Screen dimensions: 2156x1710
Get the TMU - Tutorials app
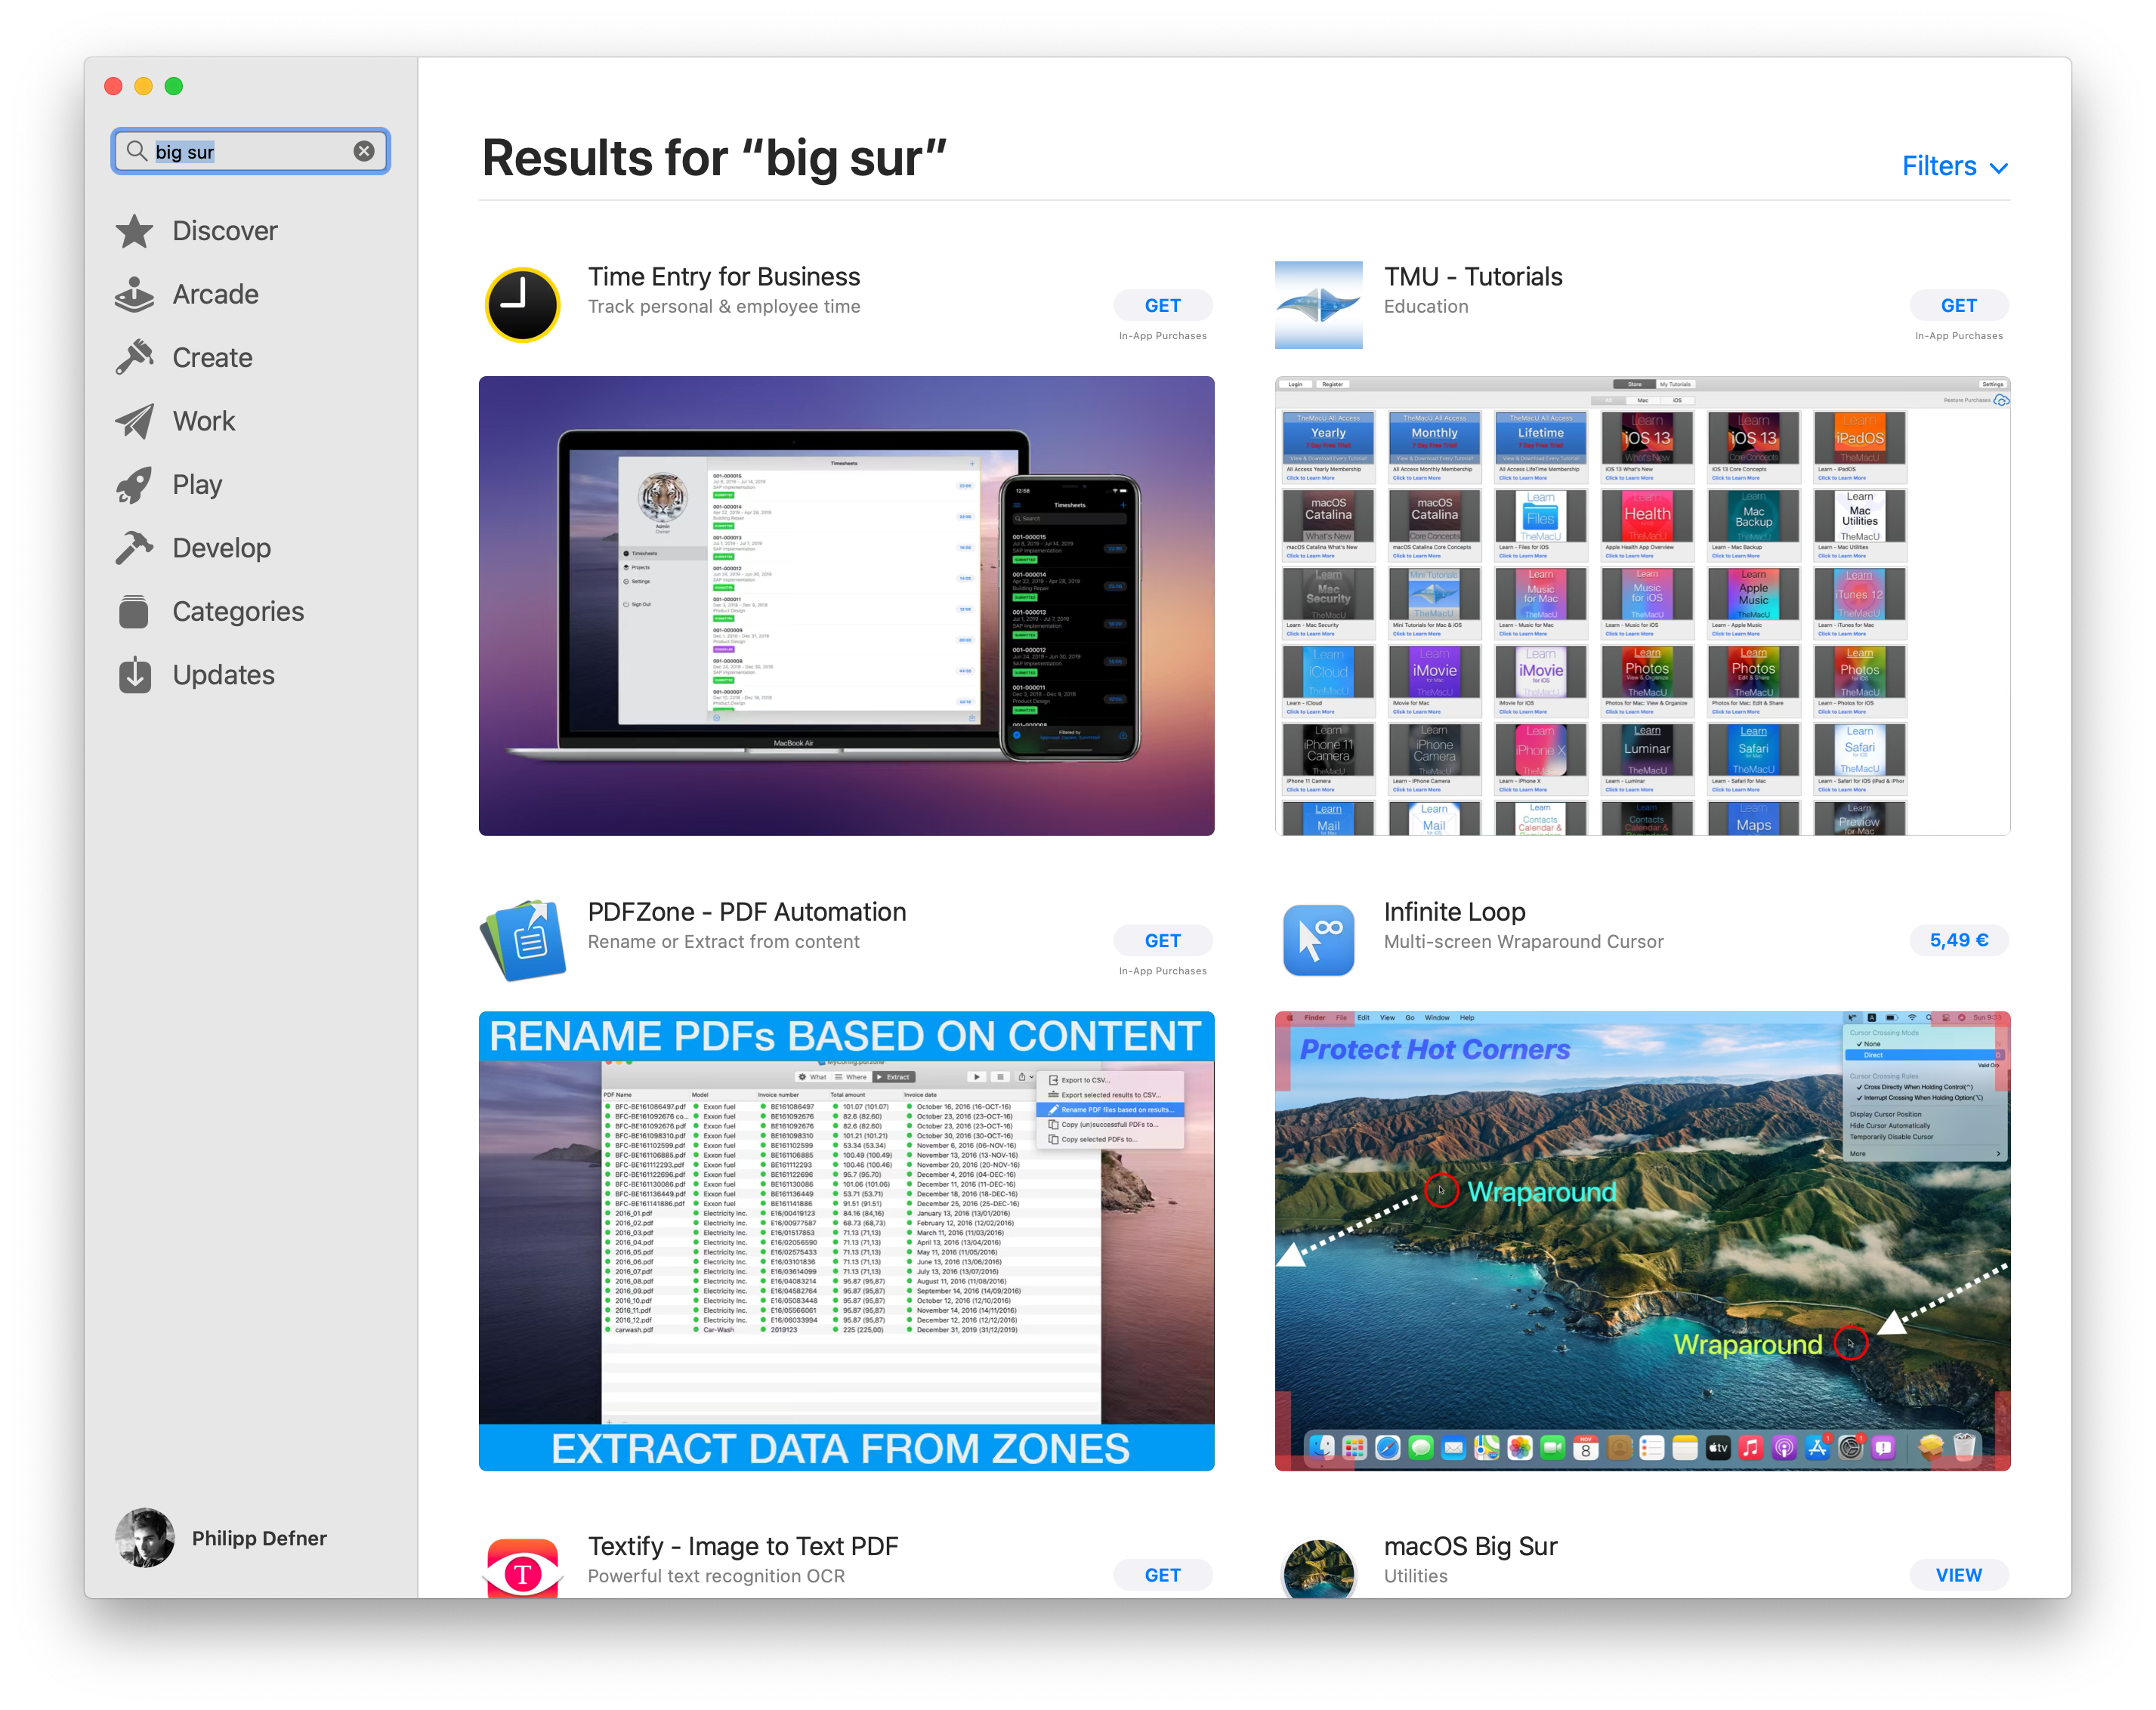1957,306
